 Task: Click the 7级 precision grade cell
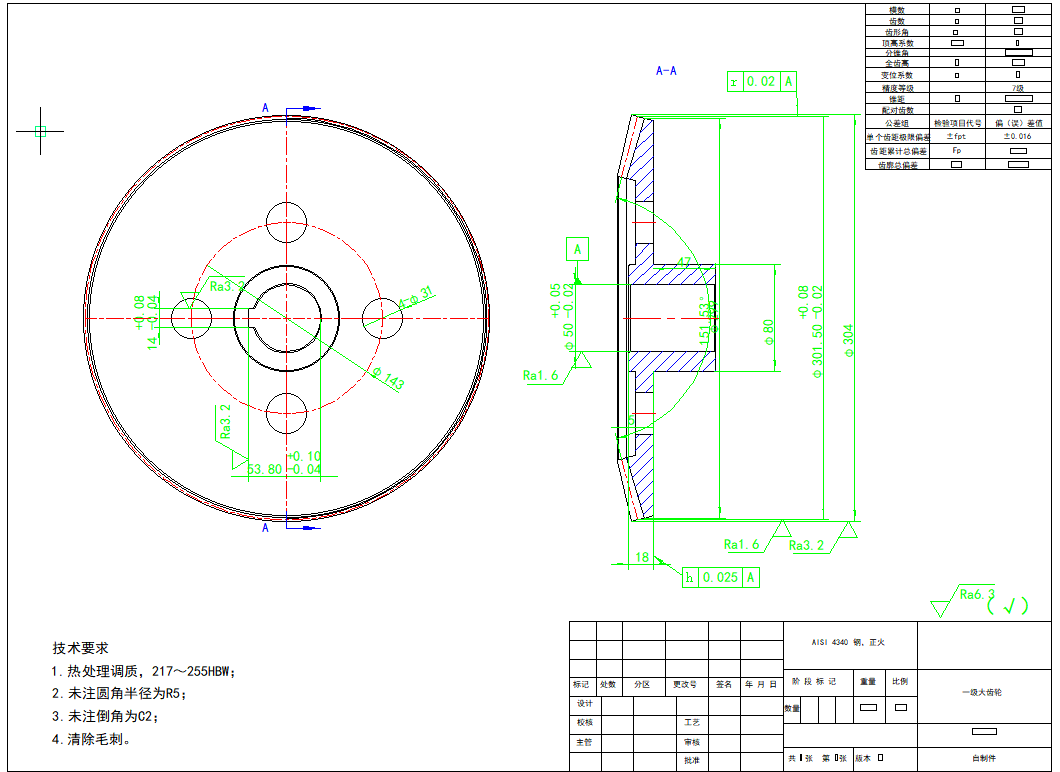coord(1017,89)
